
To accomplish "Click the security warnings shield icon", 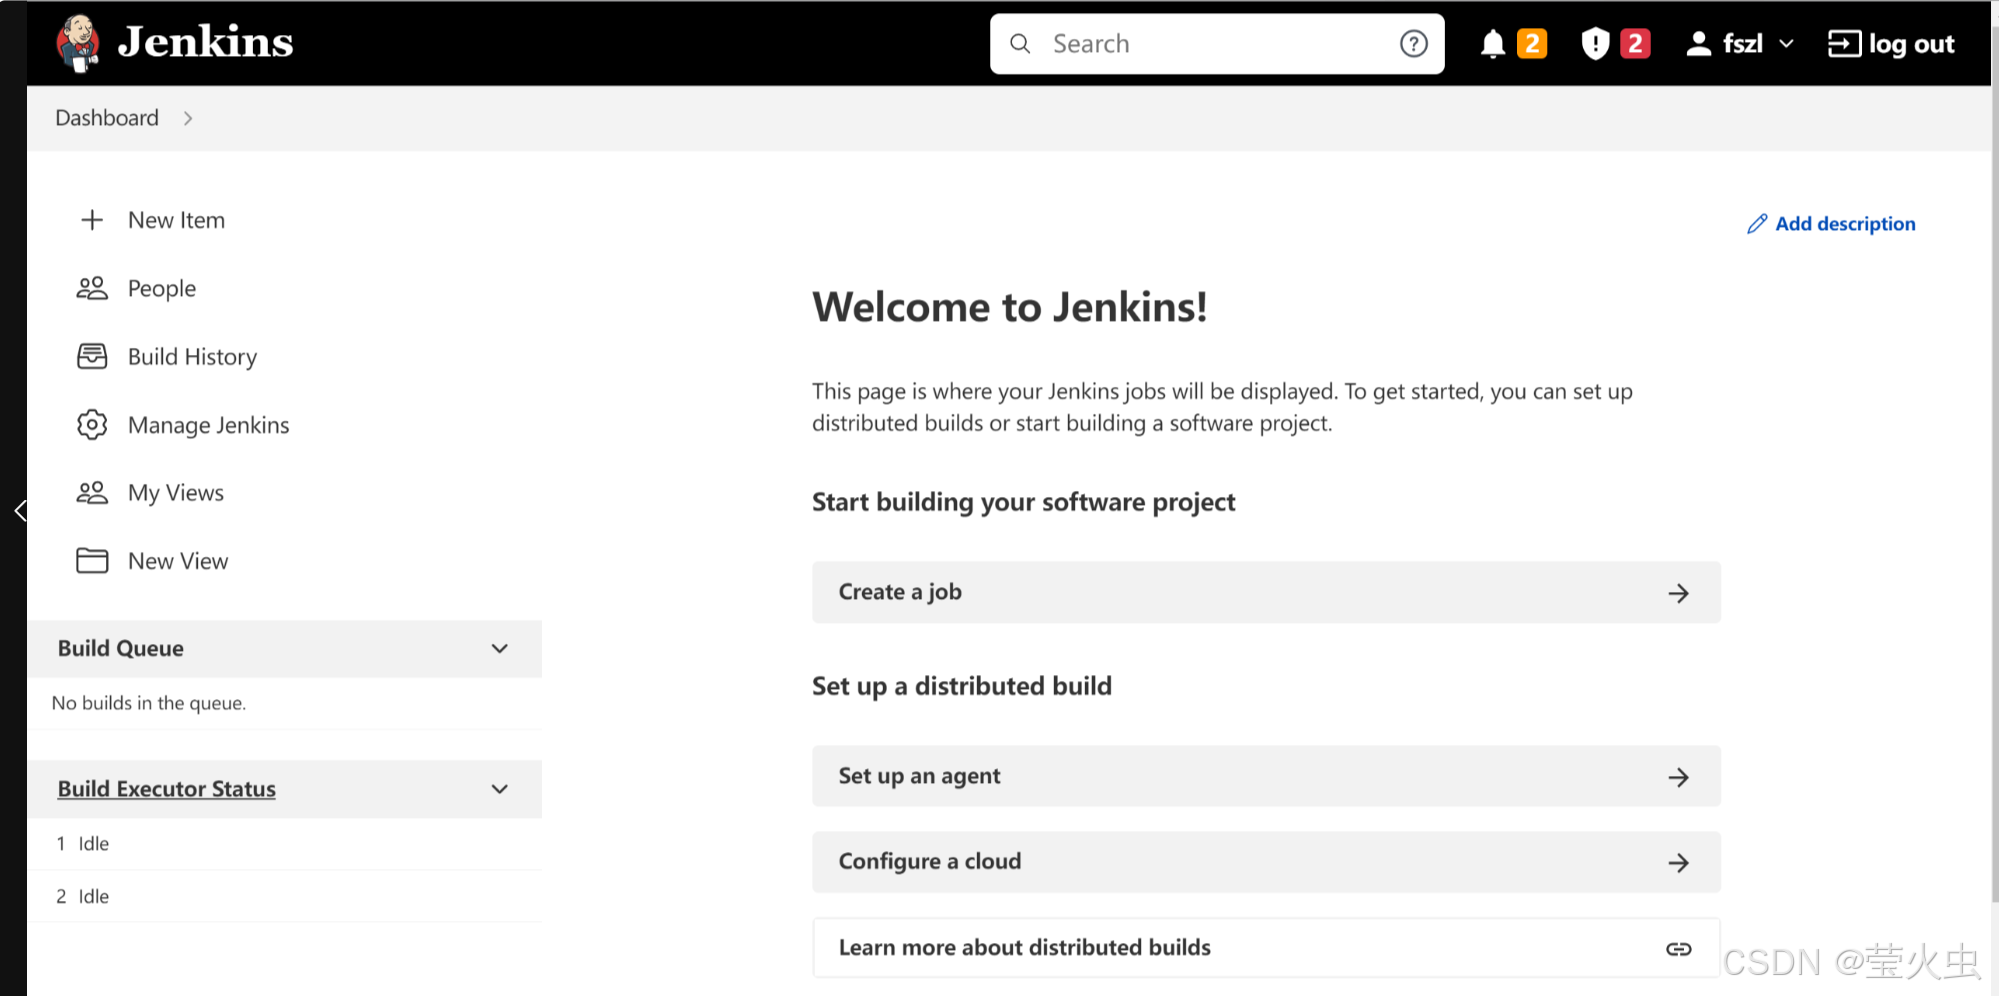I will click(x=1596, y=43).
